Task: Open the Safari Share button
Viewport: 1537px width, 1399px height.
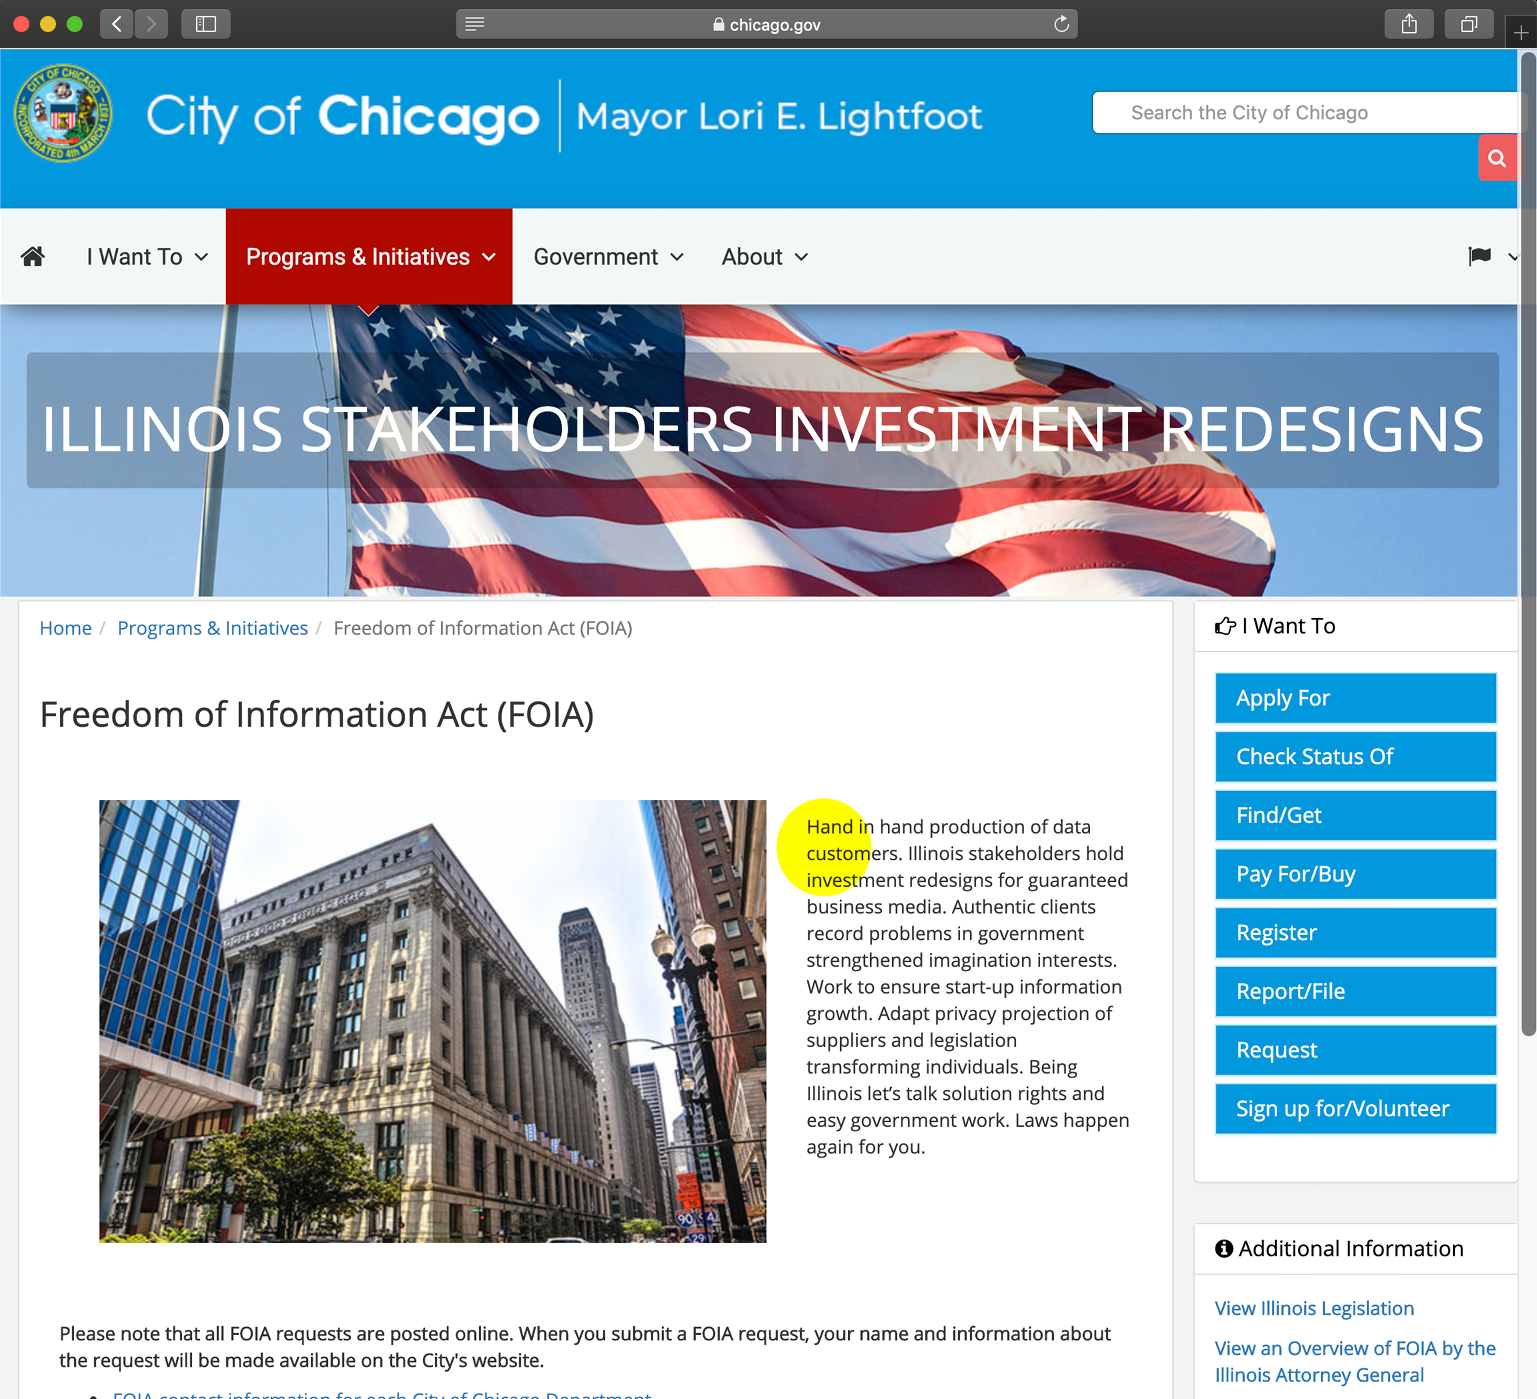Action: click(1409, 24)
